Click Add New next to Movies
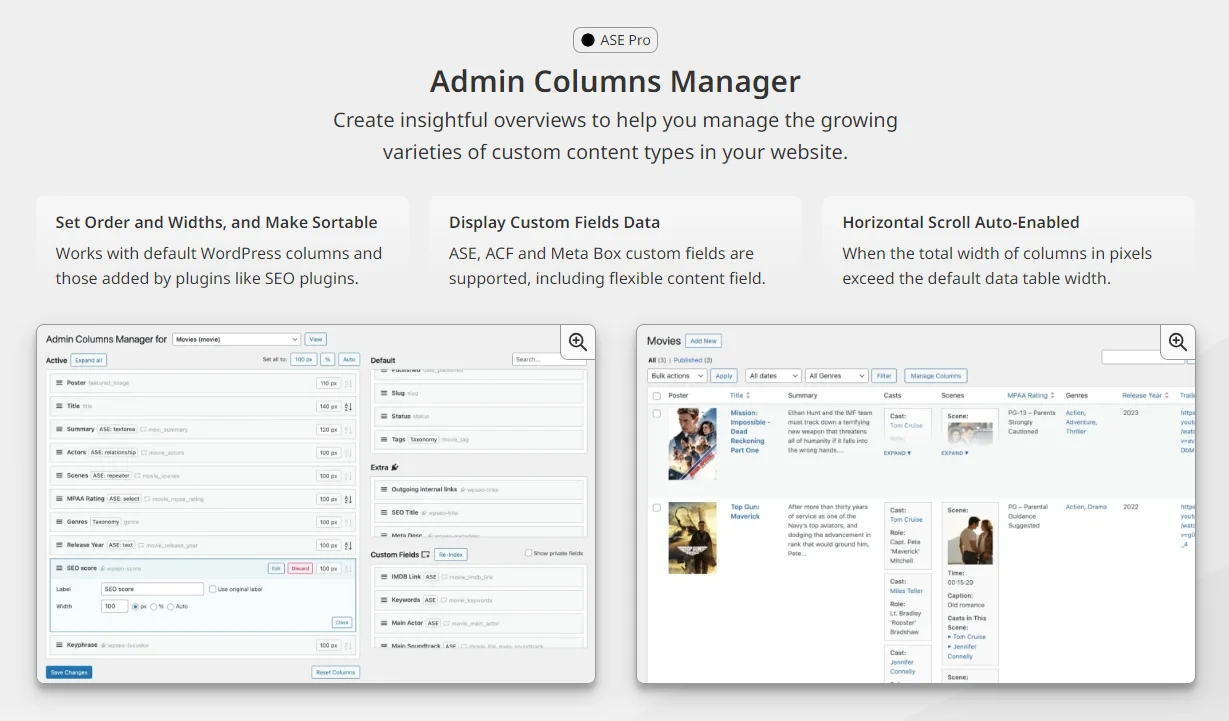 (x=703, y=341)
